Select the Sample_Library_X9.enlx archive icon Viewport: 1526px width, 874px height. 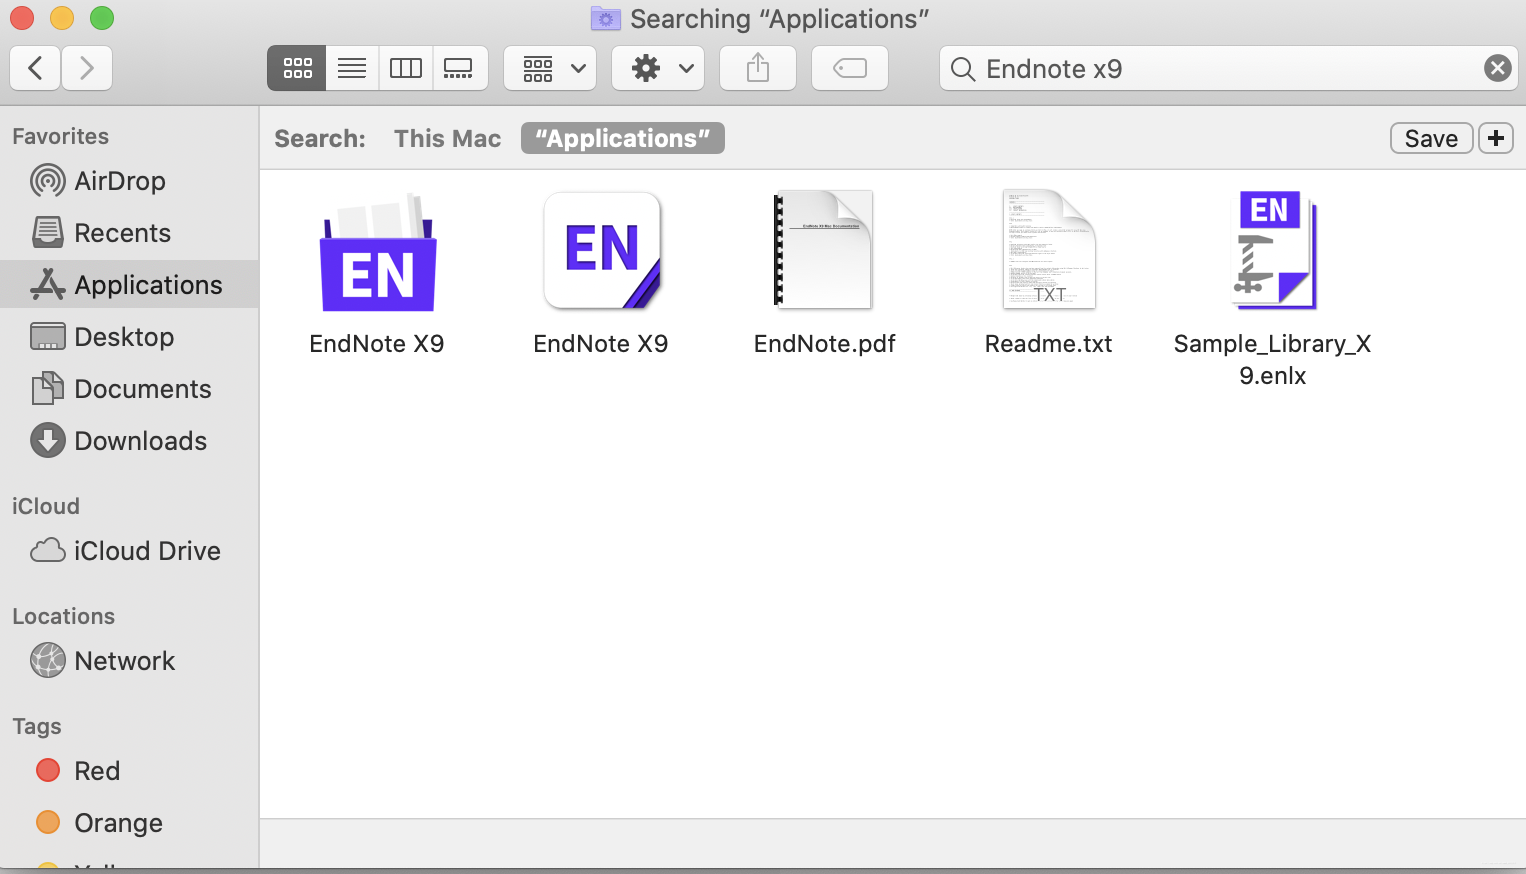(x=1273, y=250)
